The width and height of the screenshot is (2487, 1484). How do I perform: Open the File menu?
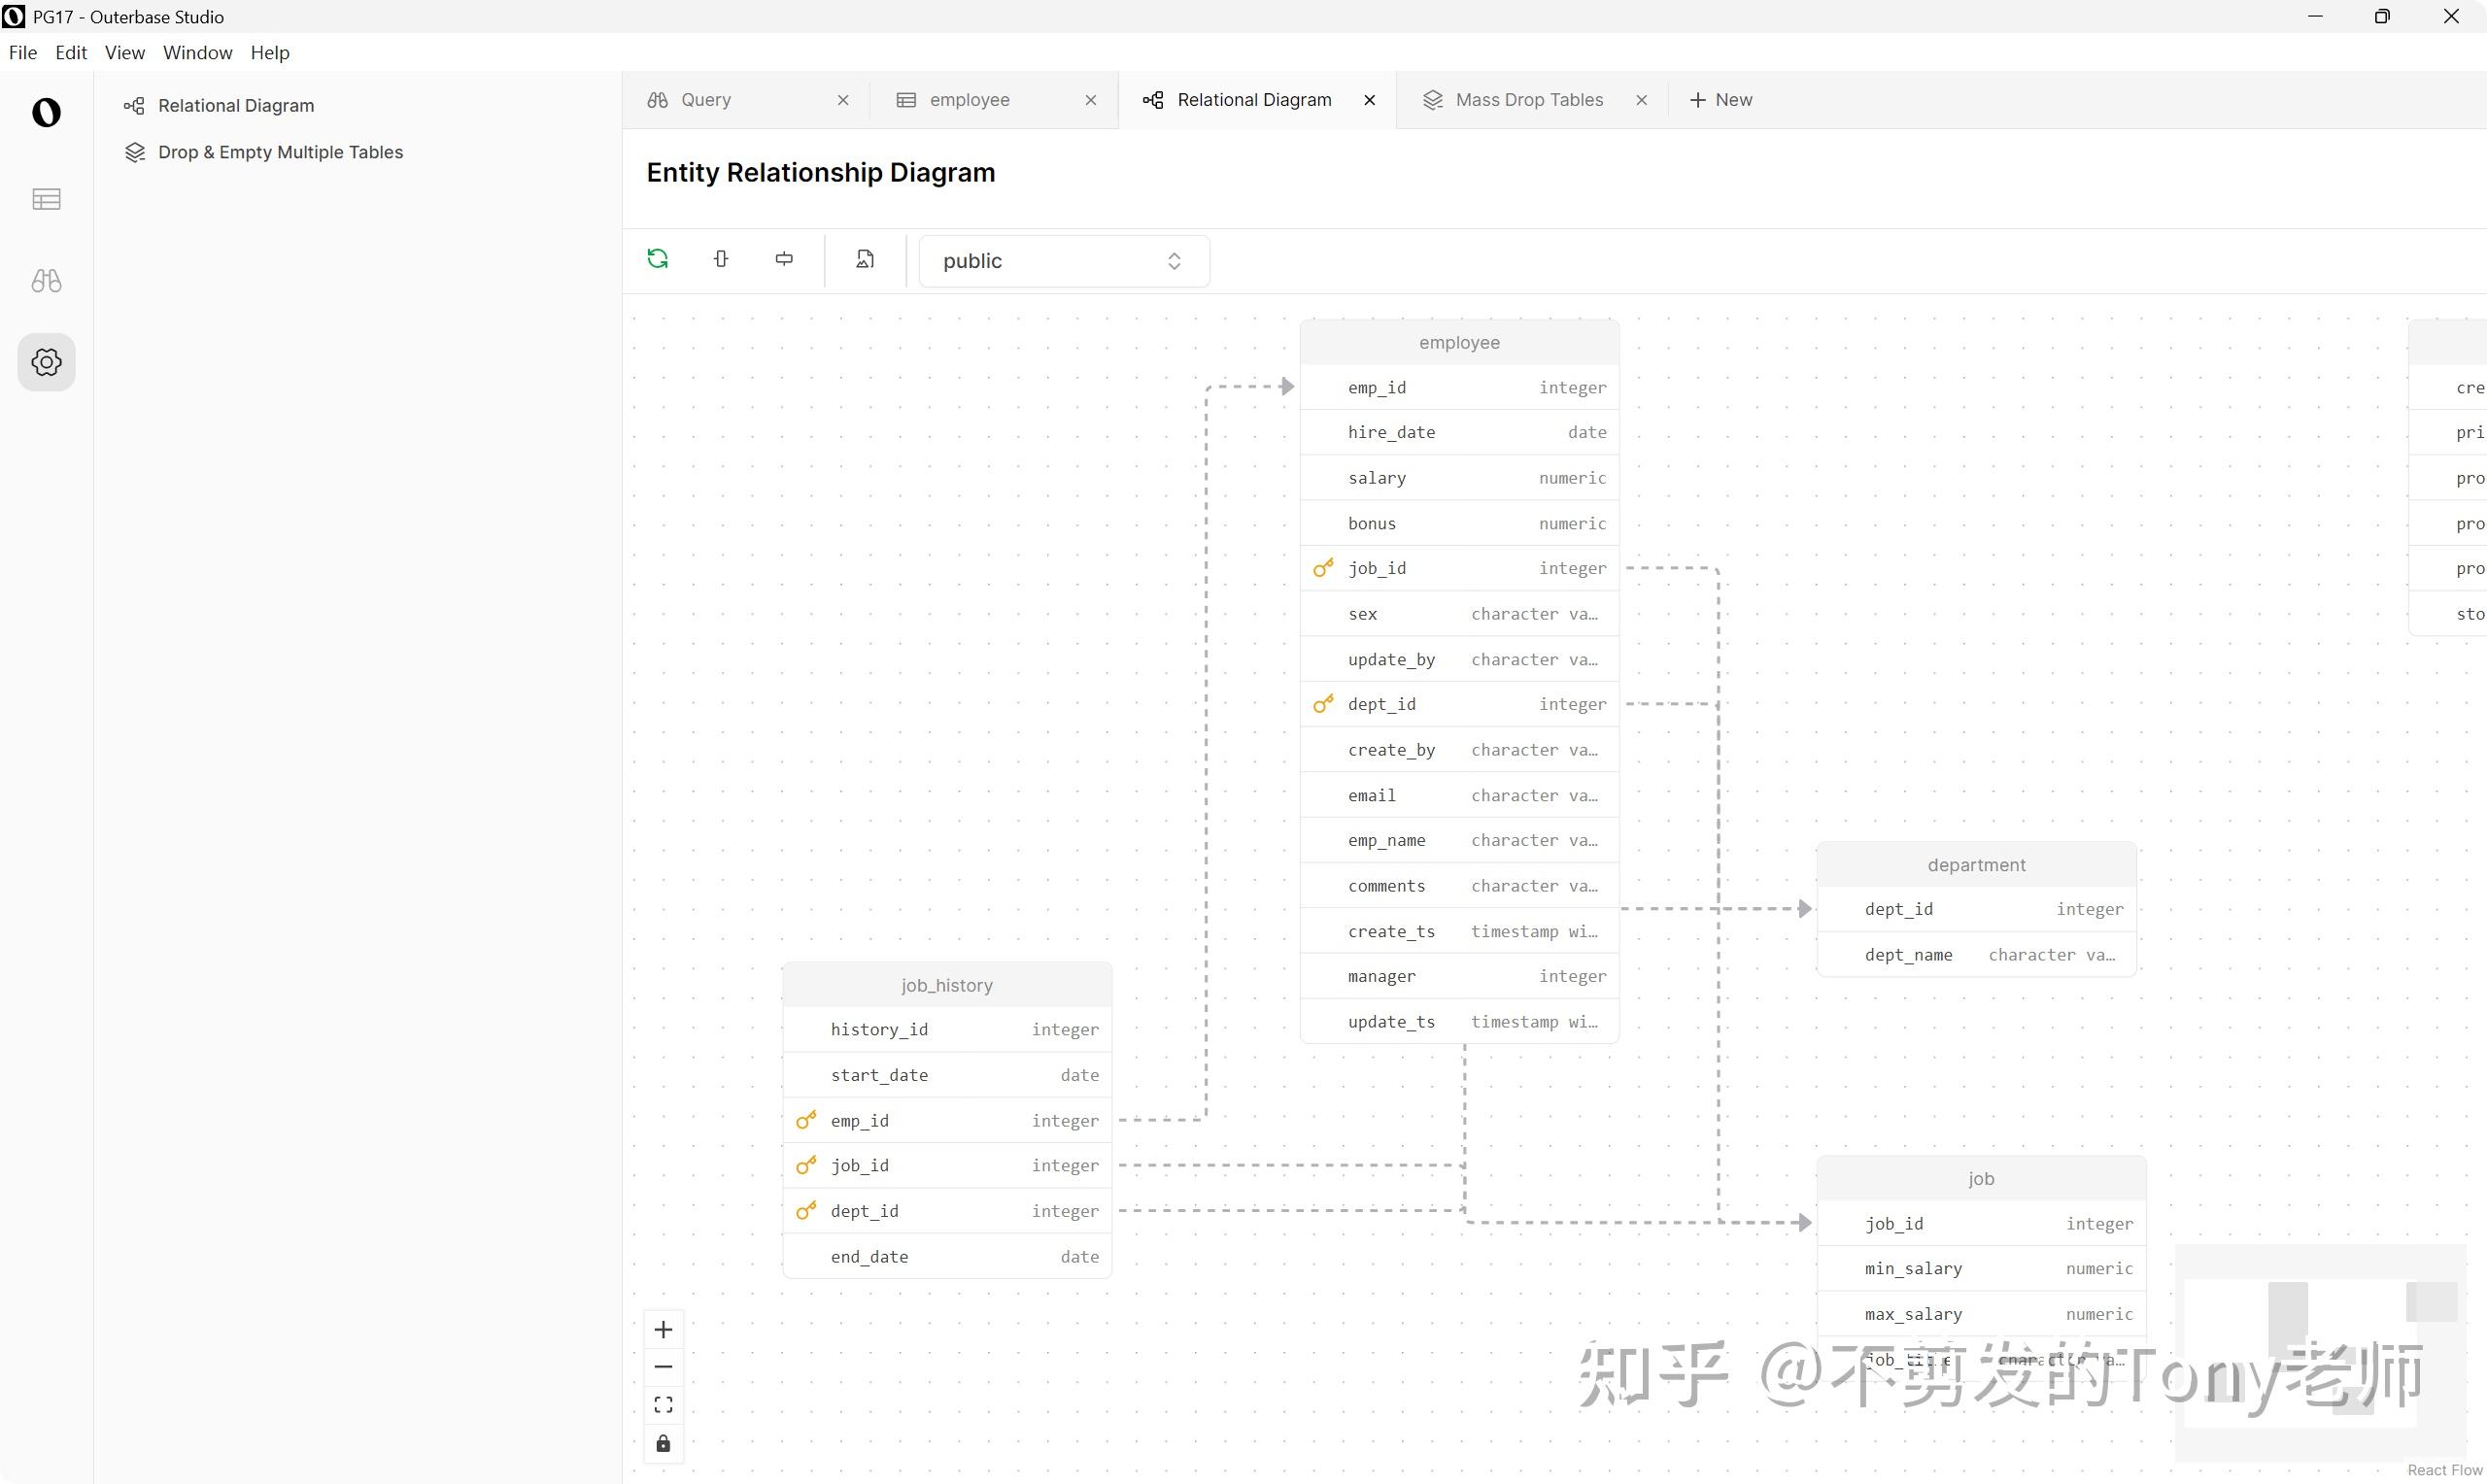(x=23, y=52)
